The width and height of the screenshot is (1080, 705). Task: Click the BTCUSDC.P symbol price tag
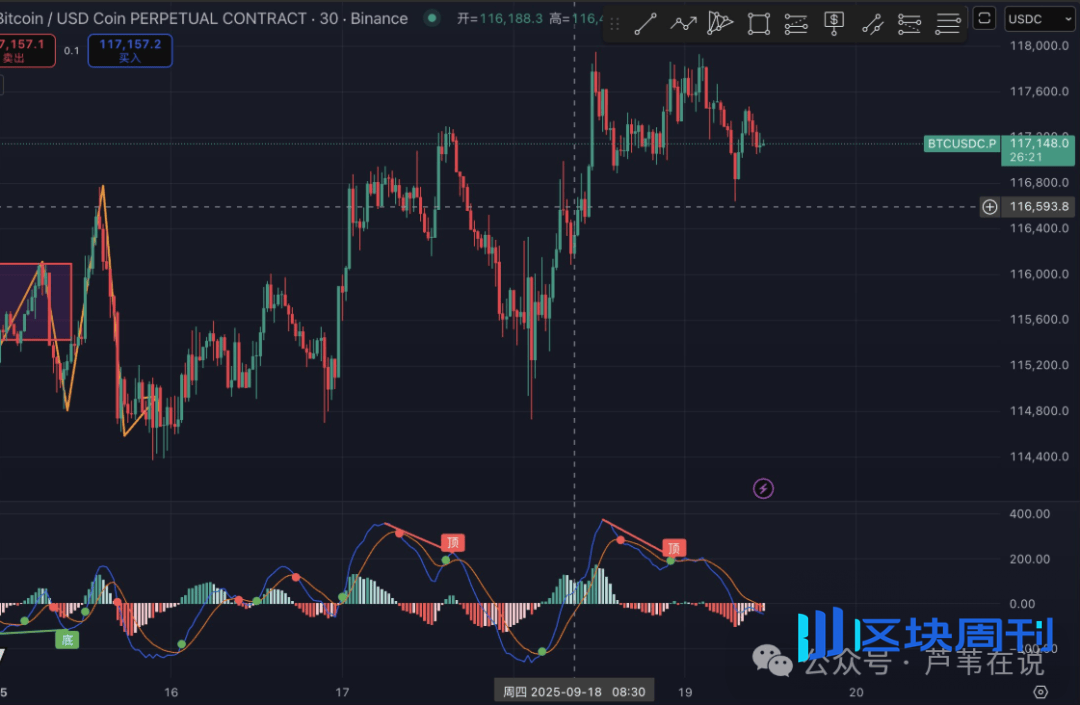coord(962,144)
